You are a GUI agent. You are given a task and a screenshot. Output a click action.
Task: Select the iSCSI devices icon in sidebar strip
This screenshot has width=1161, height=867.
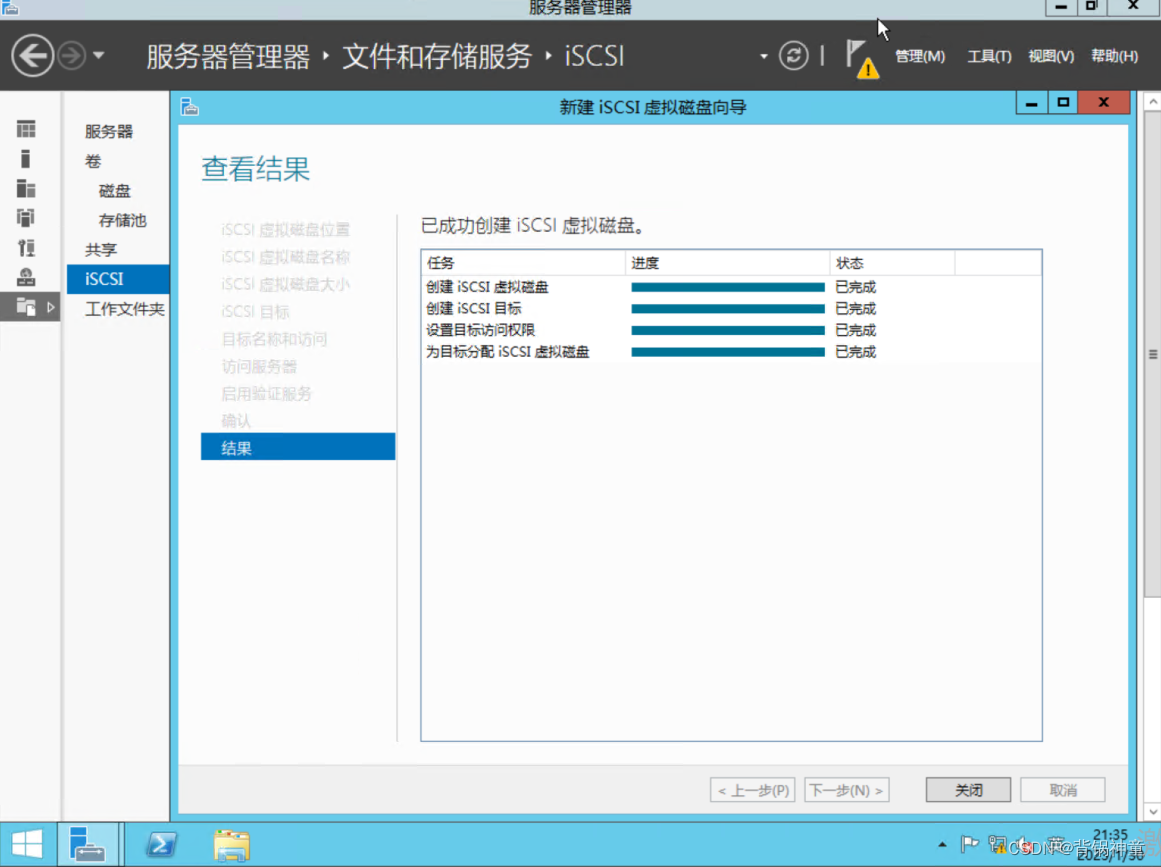25,278
